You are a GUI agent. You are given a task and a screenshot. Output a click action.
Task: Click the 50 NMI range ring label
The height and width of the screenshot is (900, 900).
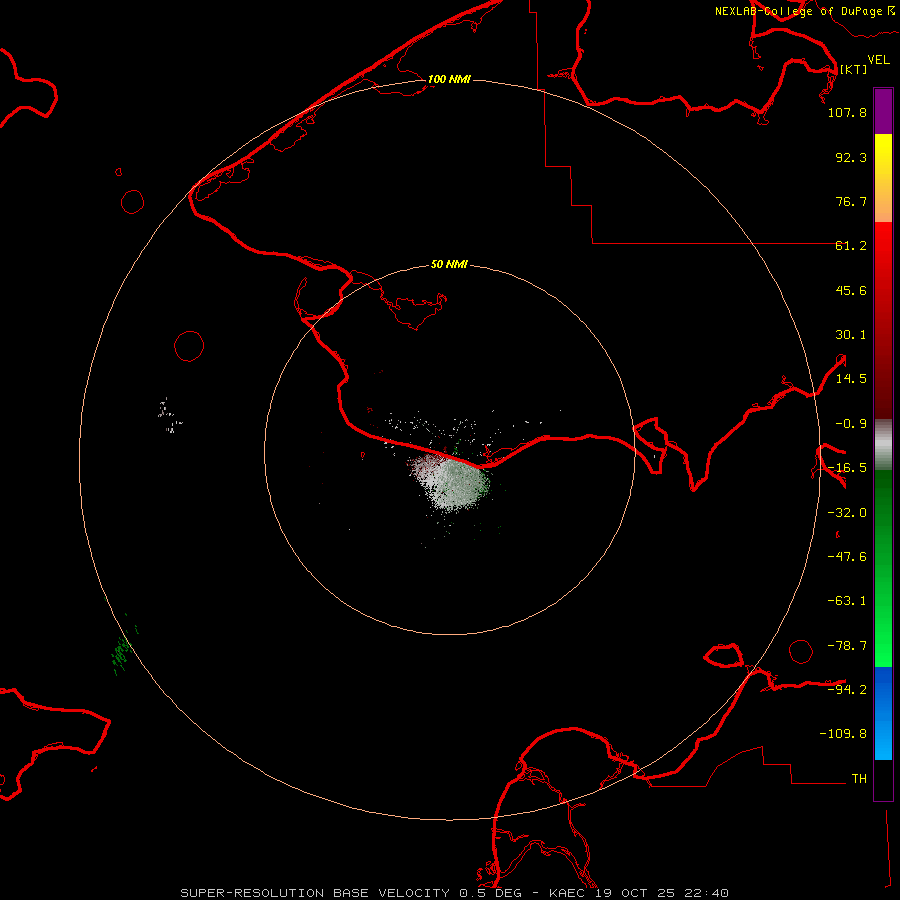[x=449, y=265]
